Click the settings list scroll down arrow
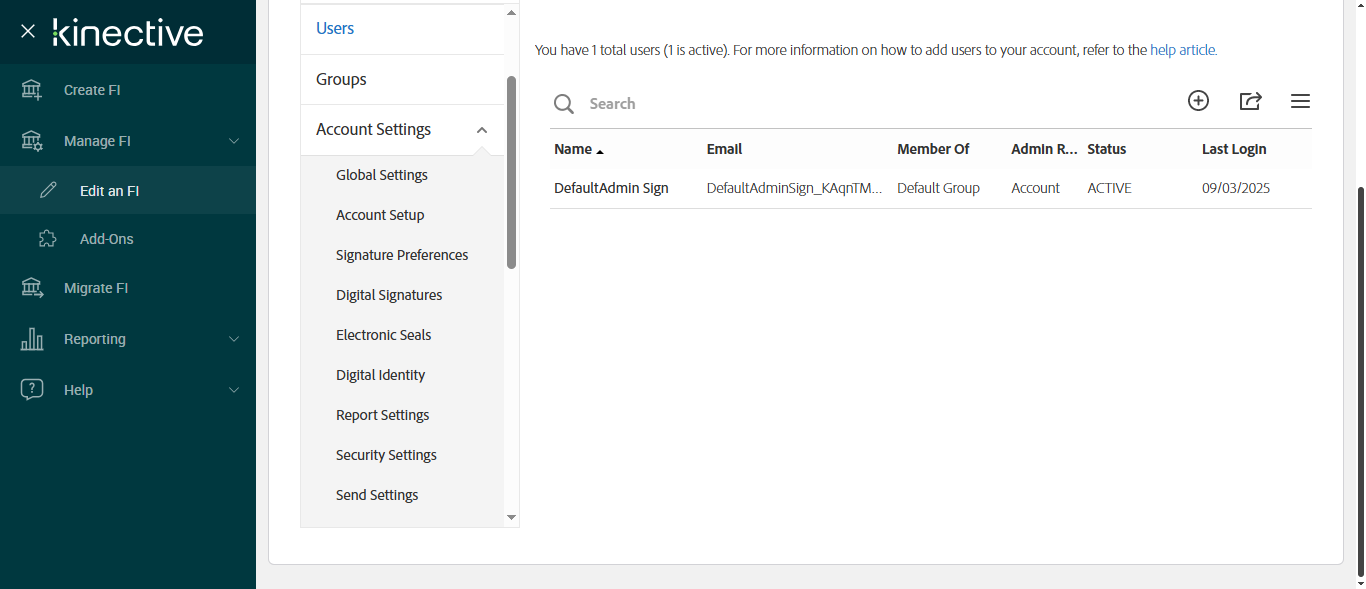This screenshot has height=589, width=1366. (x=512, y=517)
